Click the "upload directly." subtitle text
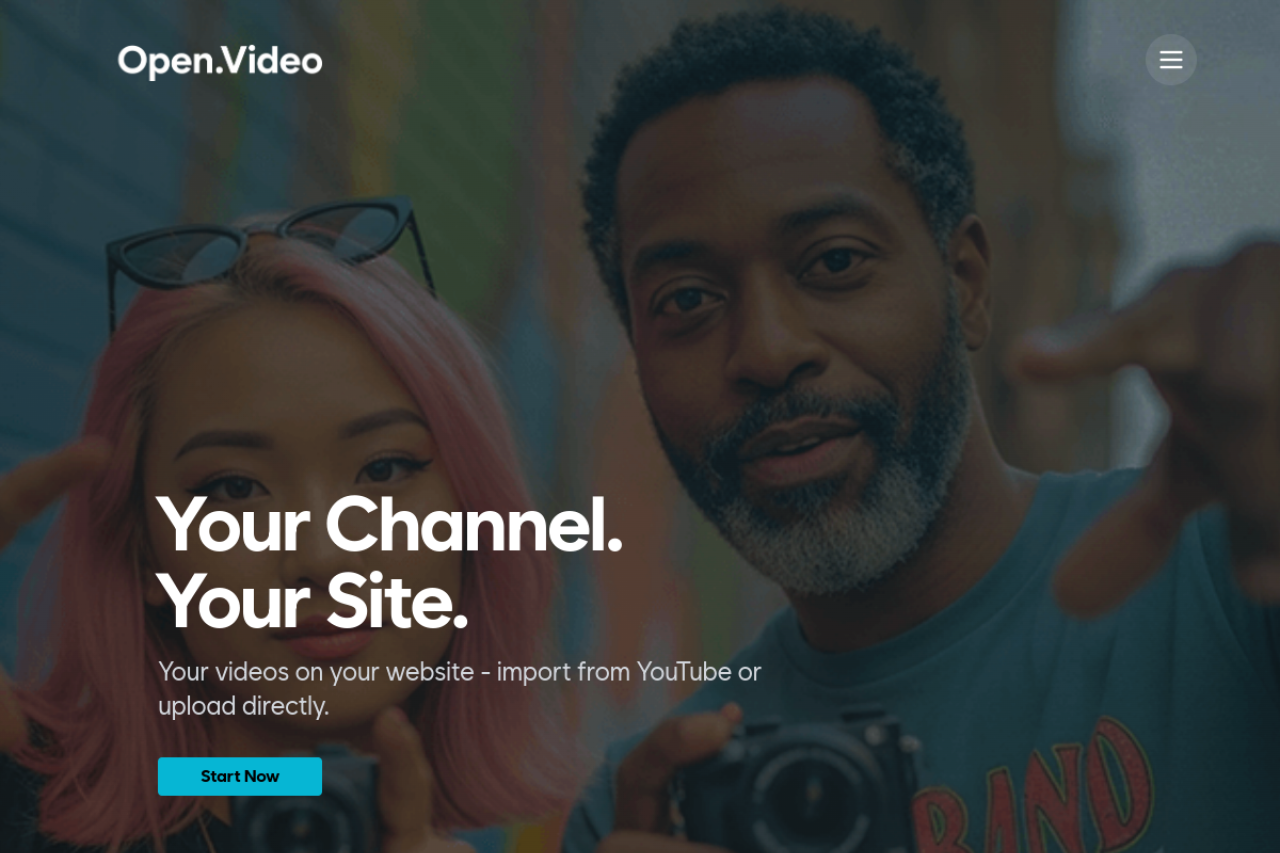 pyautogui.click(x=243, y=706)
